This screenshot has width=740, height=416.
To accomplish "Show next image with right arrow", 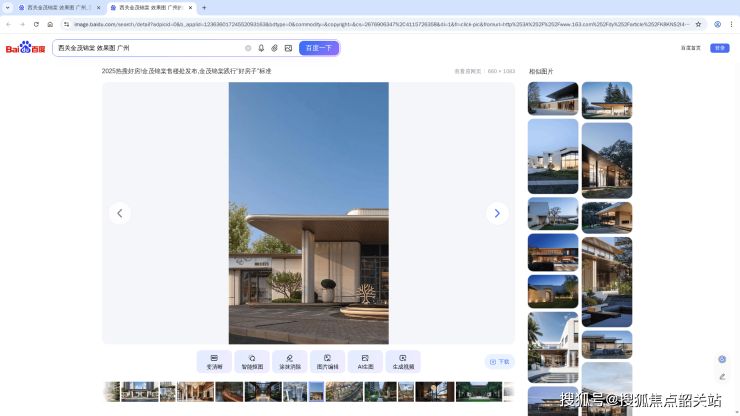I will pyautogui.click(x=497, y=213).
